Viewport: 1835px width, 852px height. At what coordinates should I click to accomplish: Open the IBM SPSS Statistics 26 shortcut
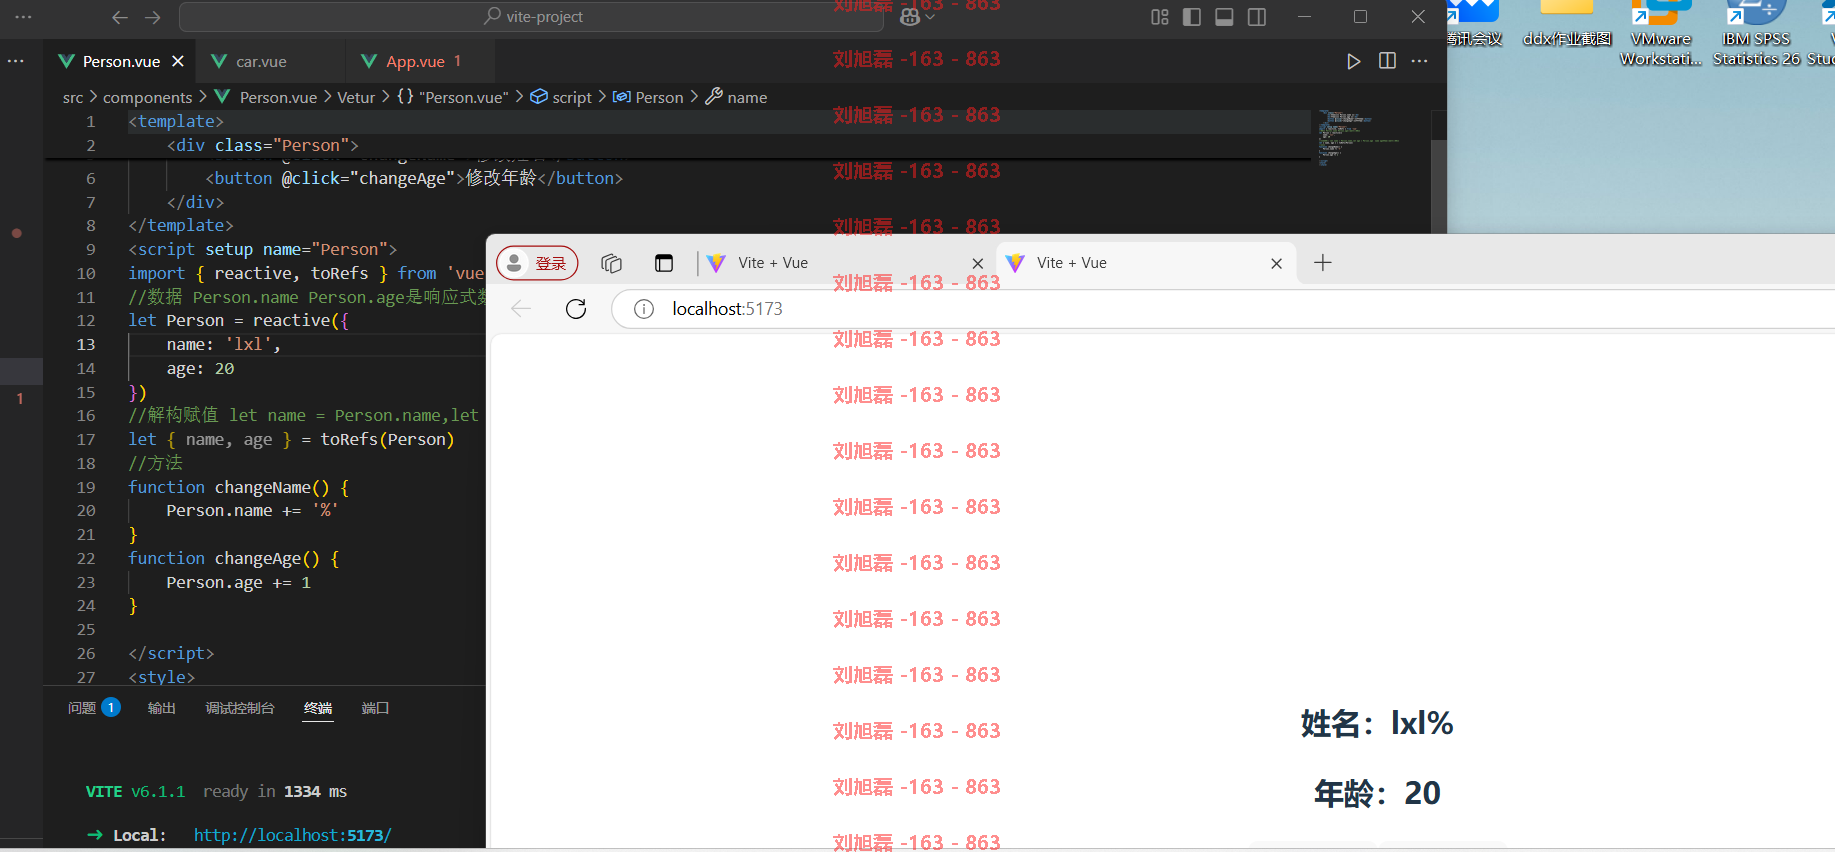[x=1757, y=34]
